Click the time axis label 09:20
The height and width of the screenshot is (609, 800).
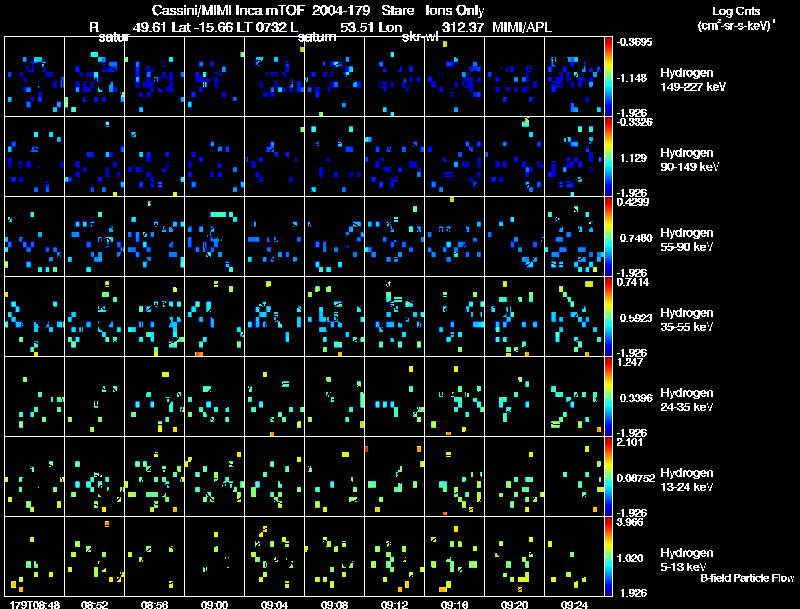[514, 604]
